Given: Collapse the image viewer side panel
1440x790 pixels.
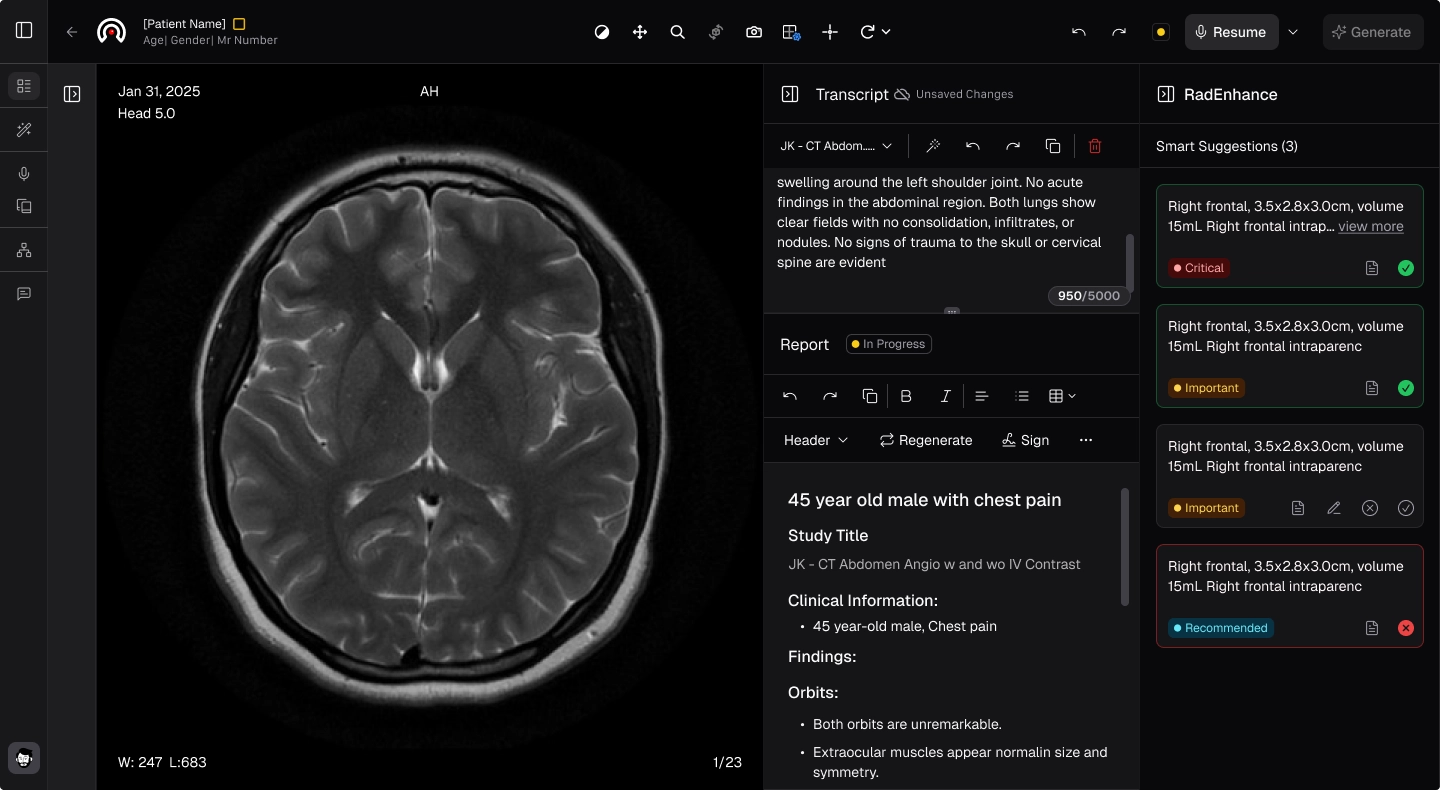Looking at the screenshot, I should pyautogui.click(x=72, y=94).
